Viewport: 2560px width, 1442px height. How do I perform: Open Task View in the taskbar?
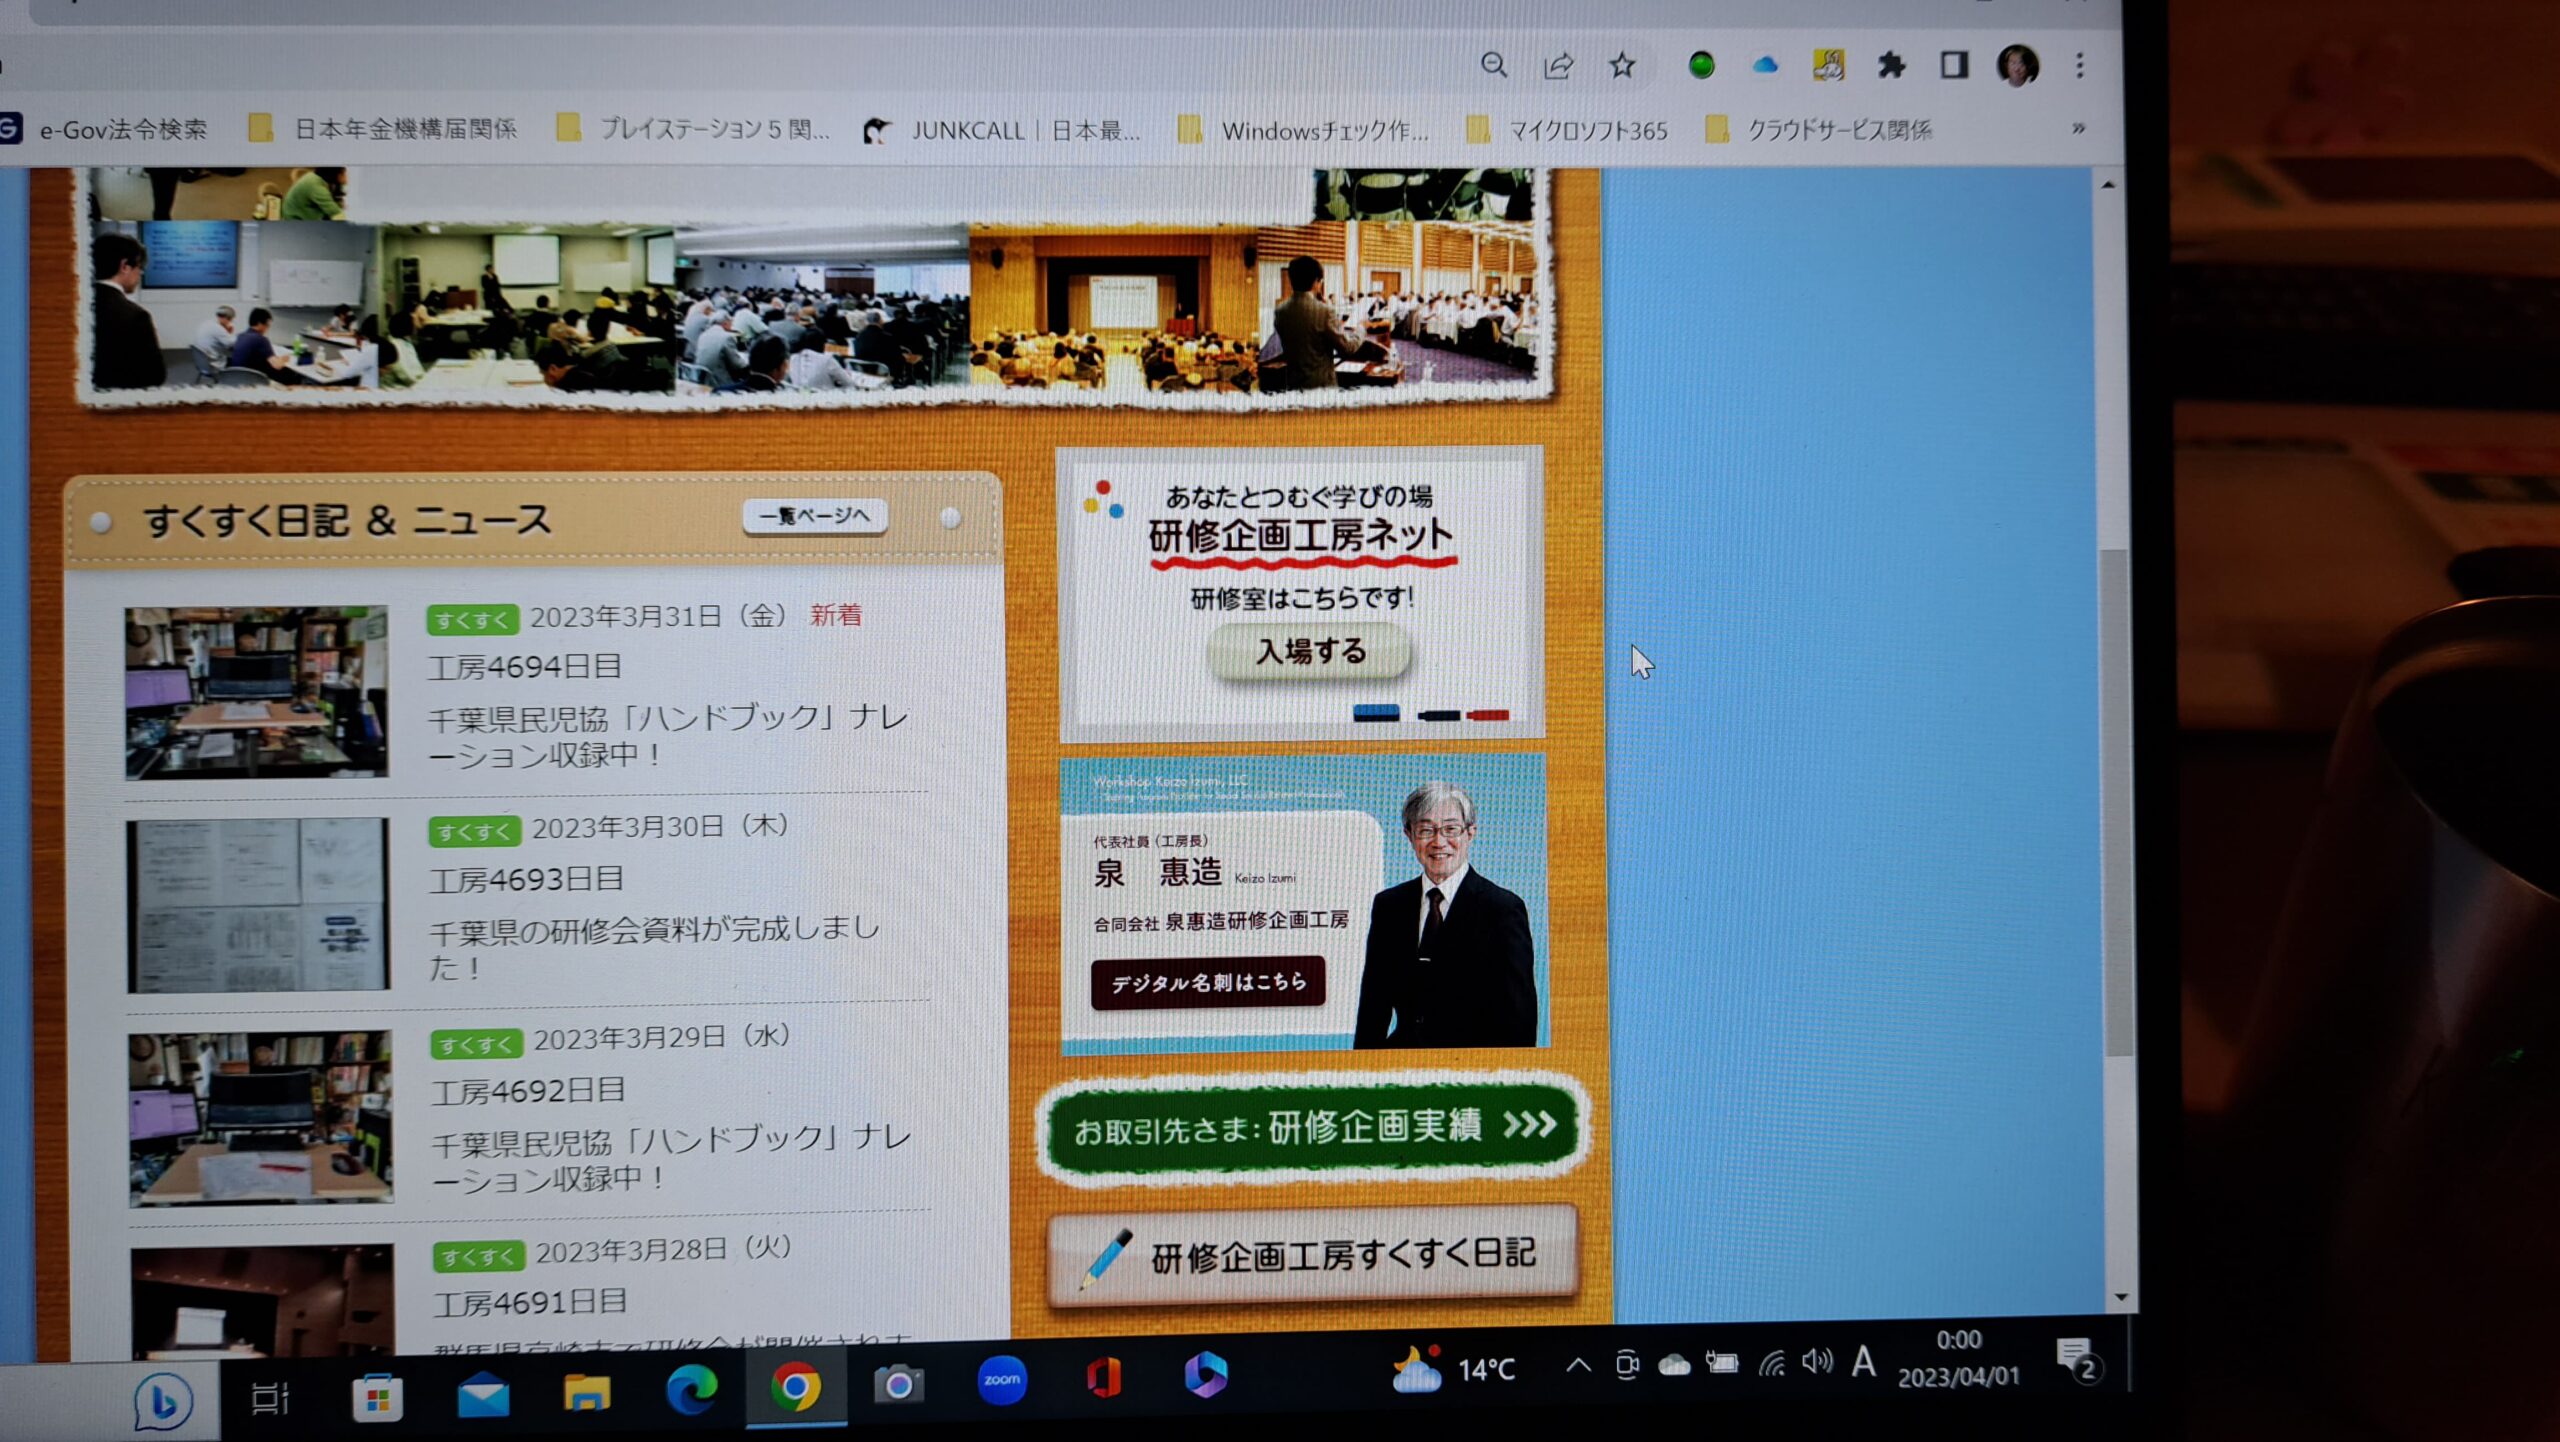pyautogui.click(x=270, y=1397)
